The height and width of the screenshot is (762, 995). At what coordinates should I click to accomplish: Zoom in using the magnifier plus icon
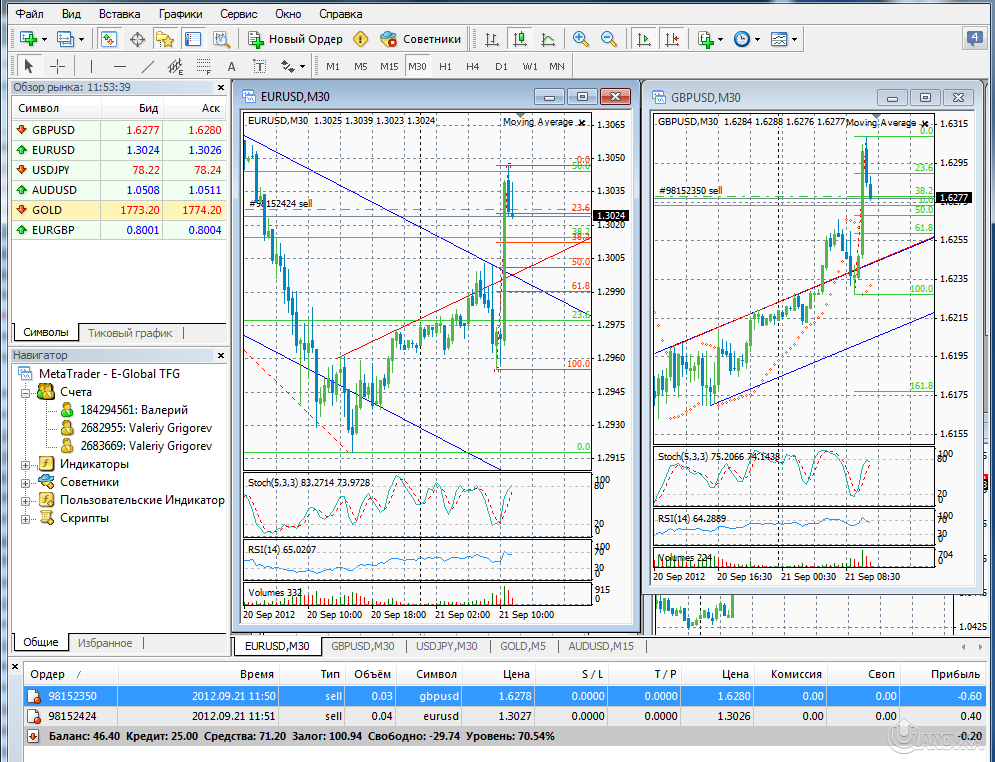tap(580, 39)
